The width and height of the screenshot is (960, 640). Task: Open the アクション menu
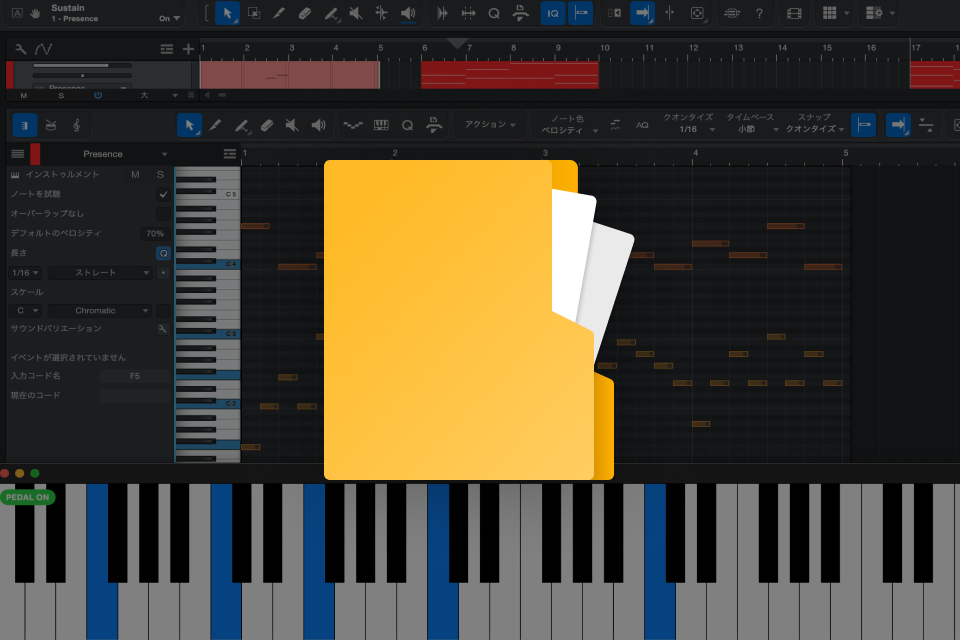pos(490,125)
